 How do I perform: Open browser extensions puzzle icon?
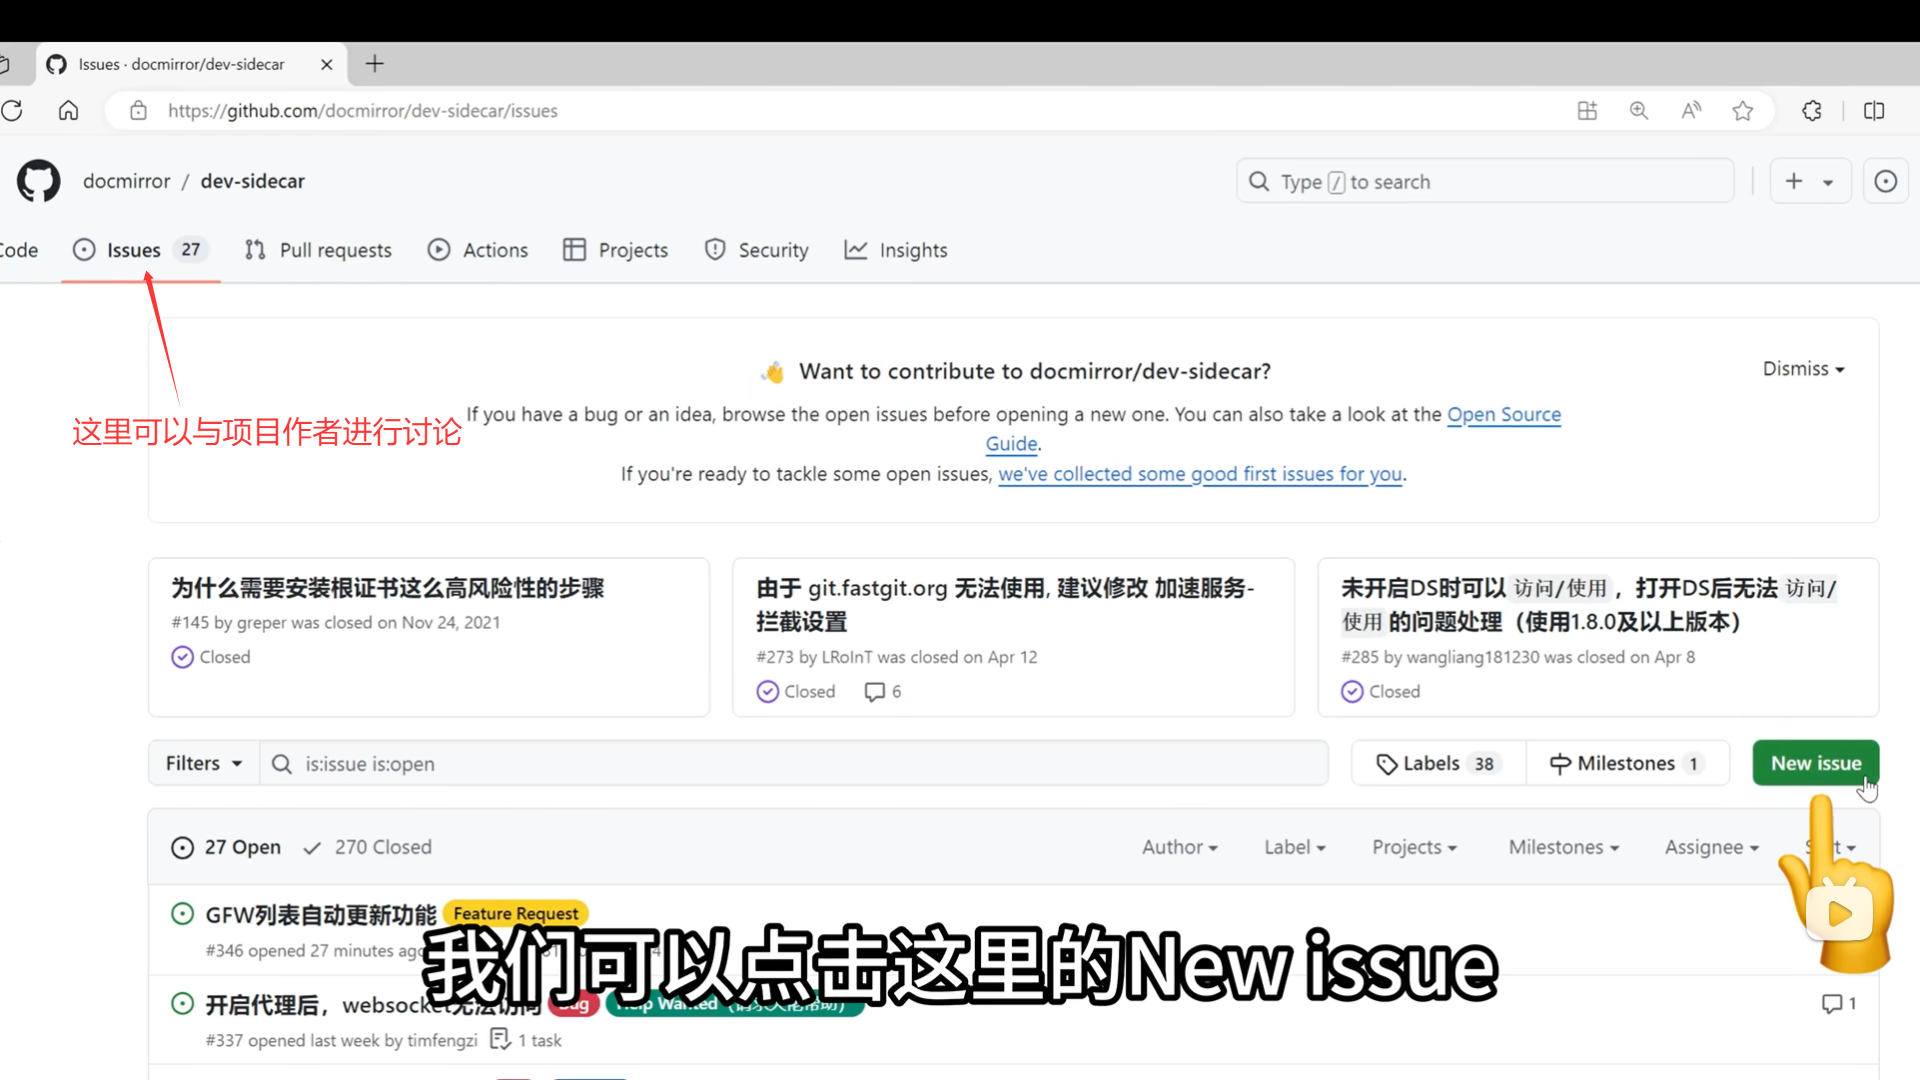coord(1812,111)
